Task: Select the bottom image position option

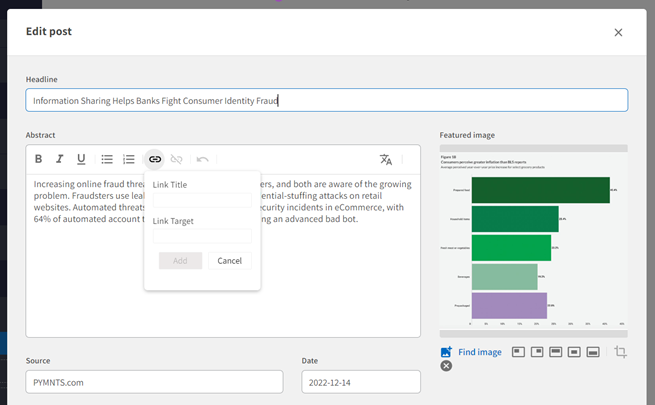Action: click(592, 352)
